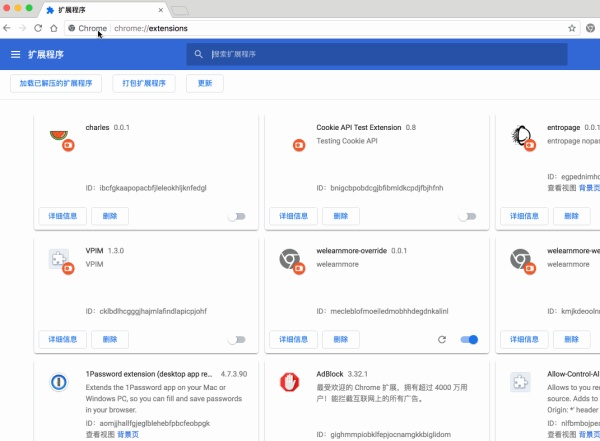Open 详细信息 for entropage extension
Image resolution: width=600 pixels, height=441 pixels.
(x=524, y=216)
